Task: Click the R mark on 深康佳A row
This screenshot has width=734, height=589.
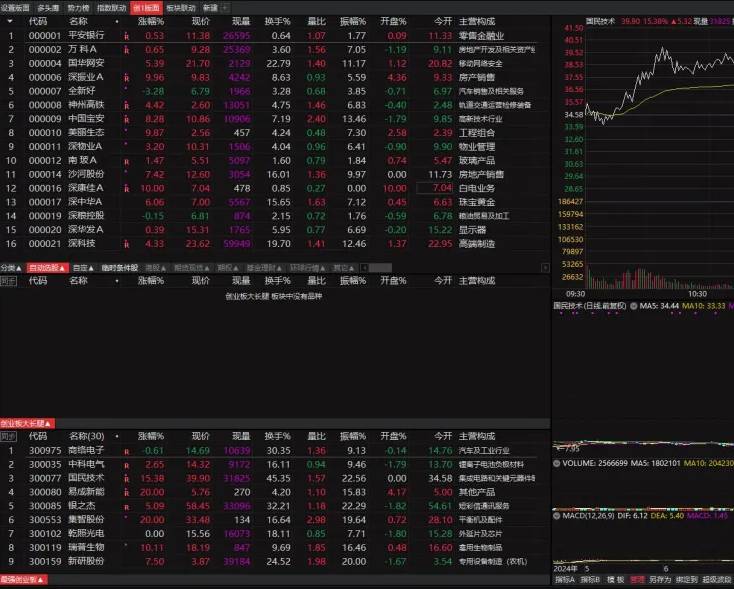Action: click(126, 188)
